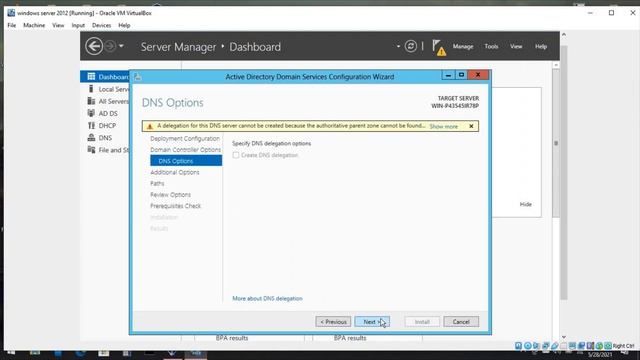Open the navigation history dropdown arrow
The image size is (640, 360).
pos(121,46)
